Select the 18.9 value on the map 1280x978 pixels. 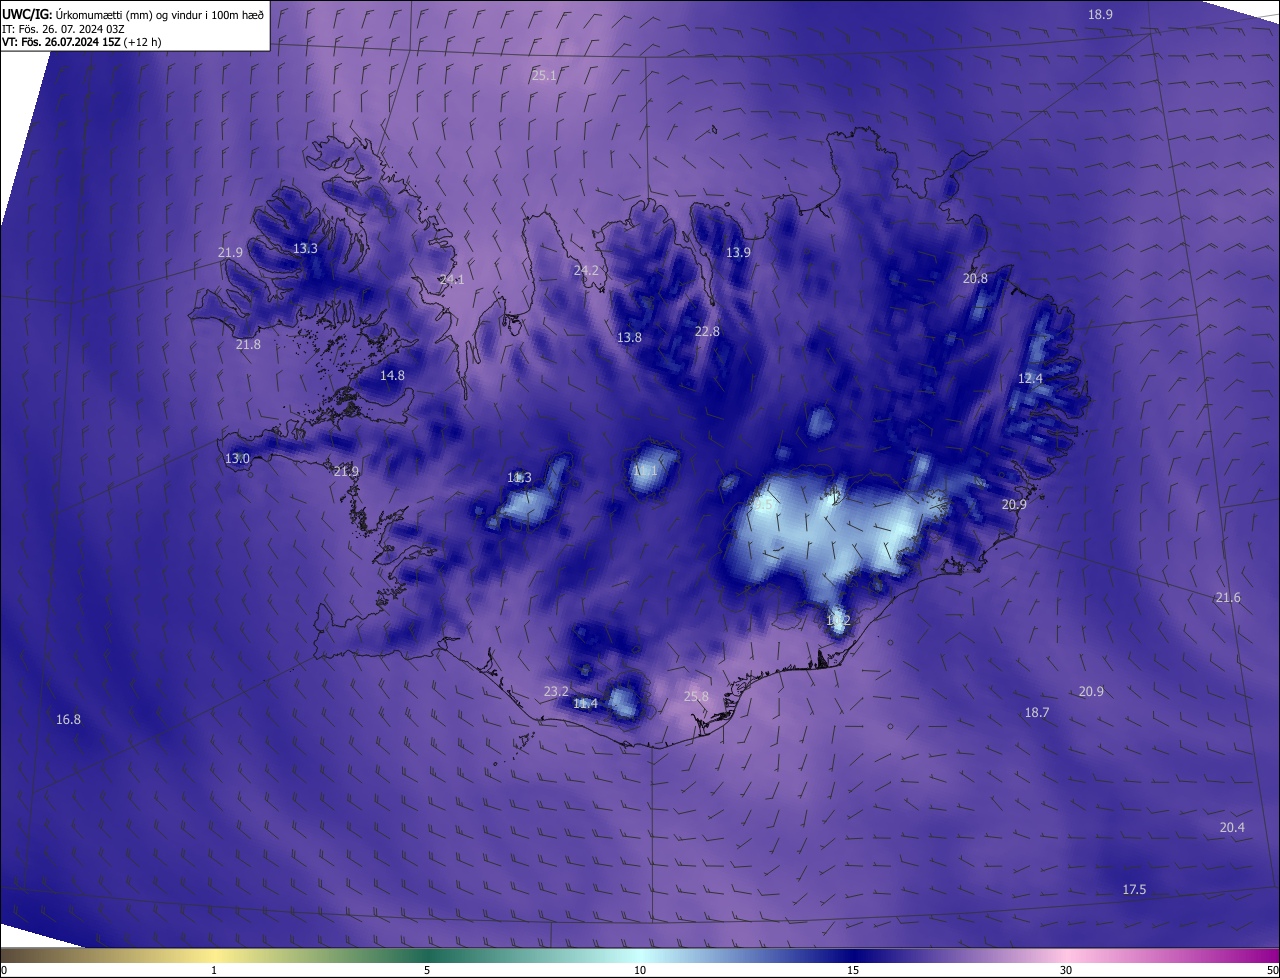click(x=1100, y=14)
